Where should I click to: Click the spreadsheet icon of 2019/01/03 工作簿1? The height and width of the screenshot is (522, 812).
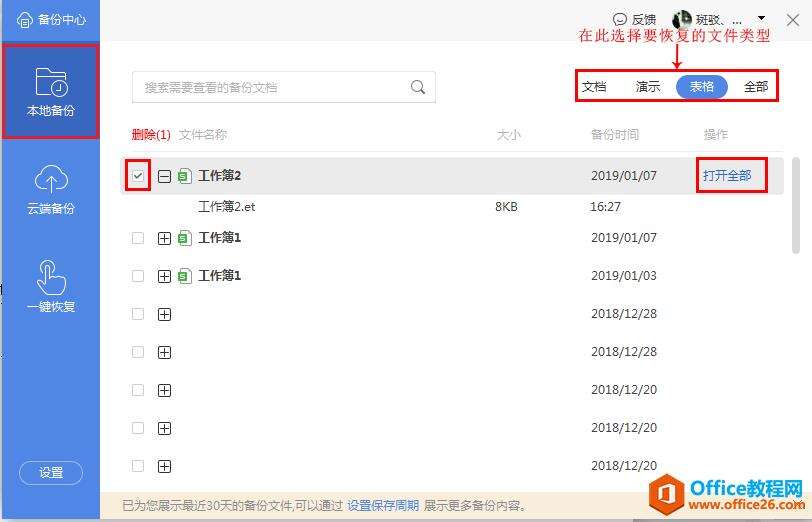[x=185, y=276]
